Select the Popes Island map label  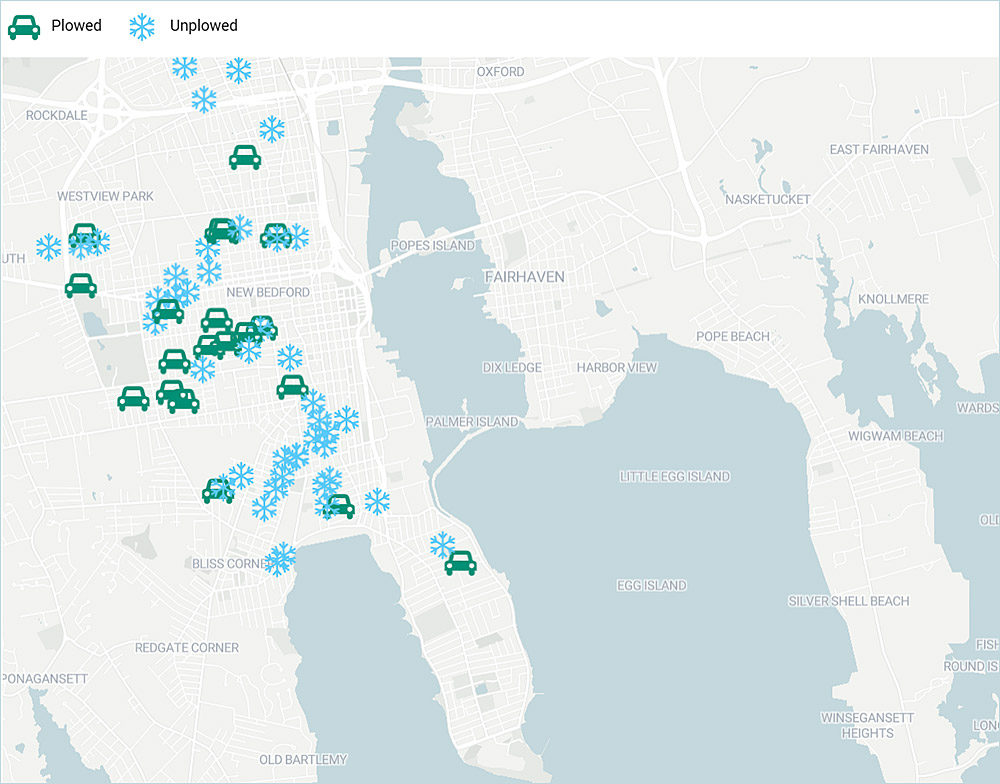tap(432, 246)
